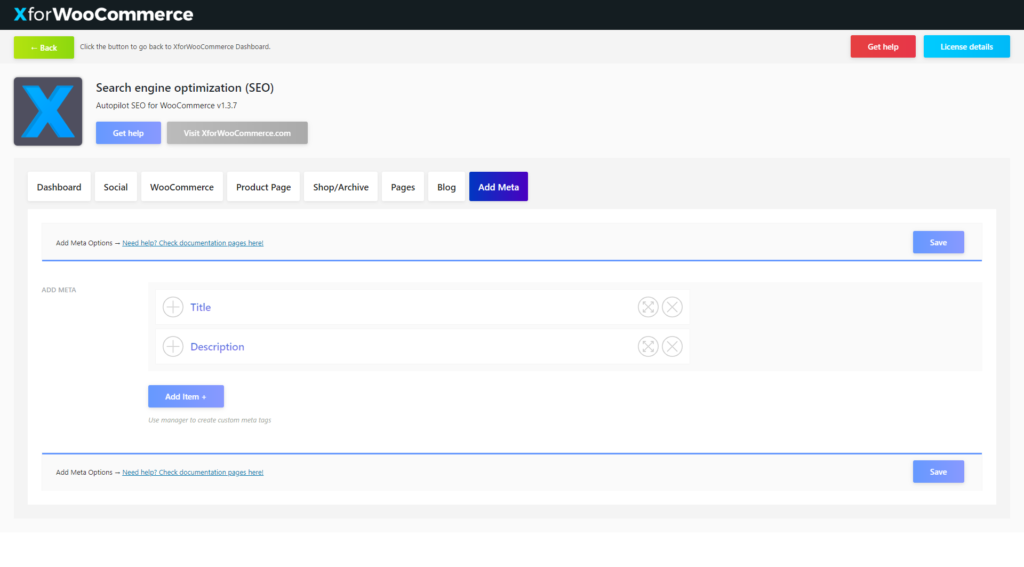Viewport: 1024px width, 567px height.
Task: Open the Pages tab
Action: coord(403,187)
